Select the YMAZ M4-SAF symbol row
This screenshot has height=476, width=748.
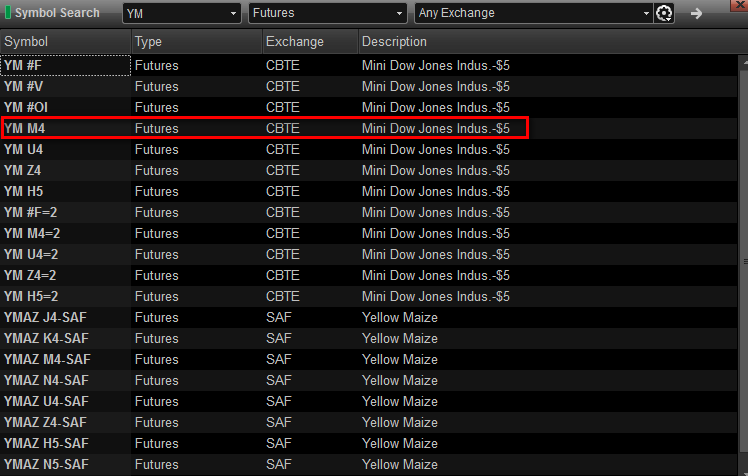368,359
